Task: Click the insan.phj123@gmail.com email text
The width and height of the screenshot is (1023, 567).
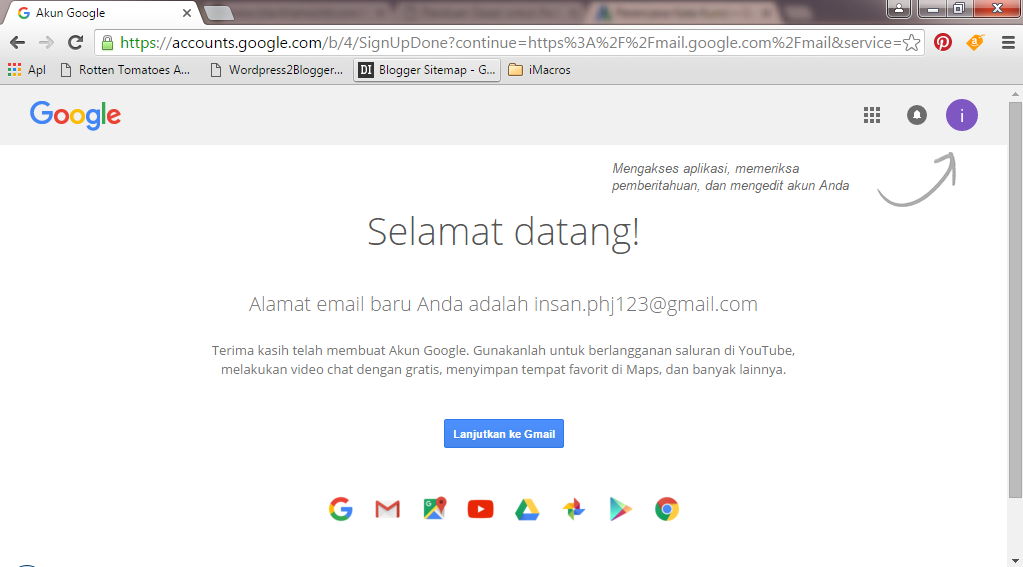Action: point(646,304)
